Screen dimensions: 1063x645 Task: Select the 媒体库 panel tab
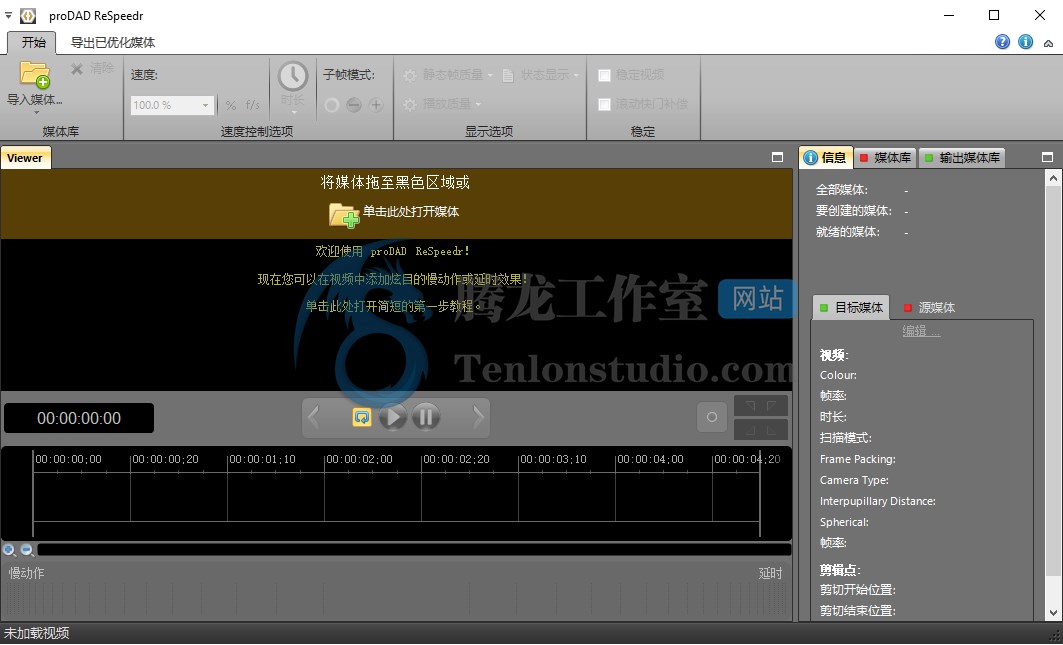[885, 158]
